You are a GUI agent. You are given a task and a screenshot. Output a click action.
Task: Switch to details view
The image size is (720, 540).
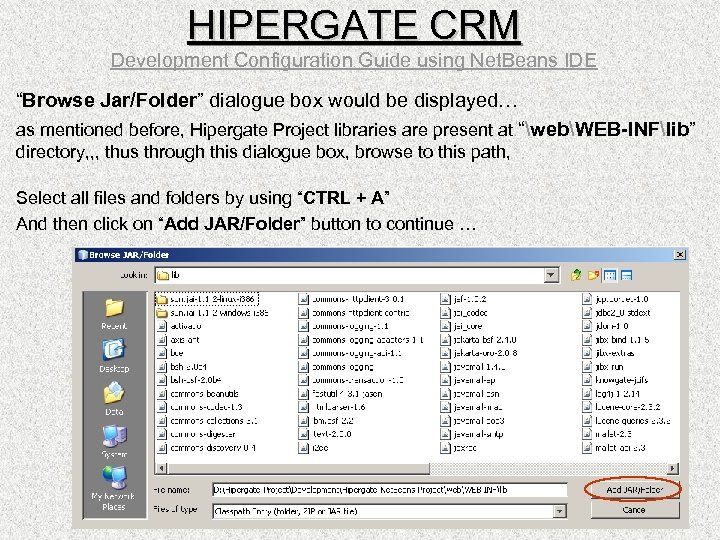coord(626,275)
